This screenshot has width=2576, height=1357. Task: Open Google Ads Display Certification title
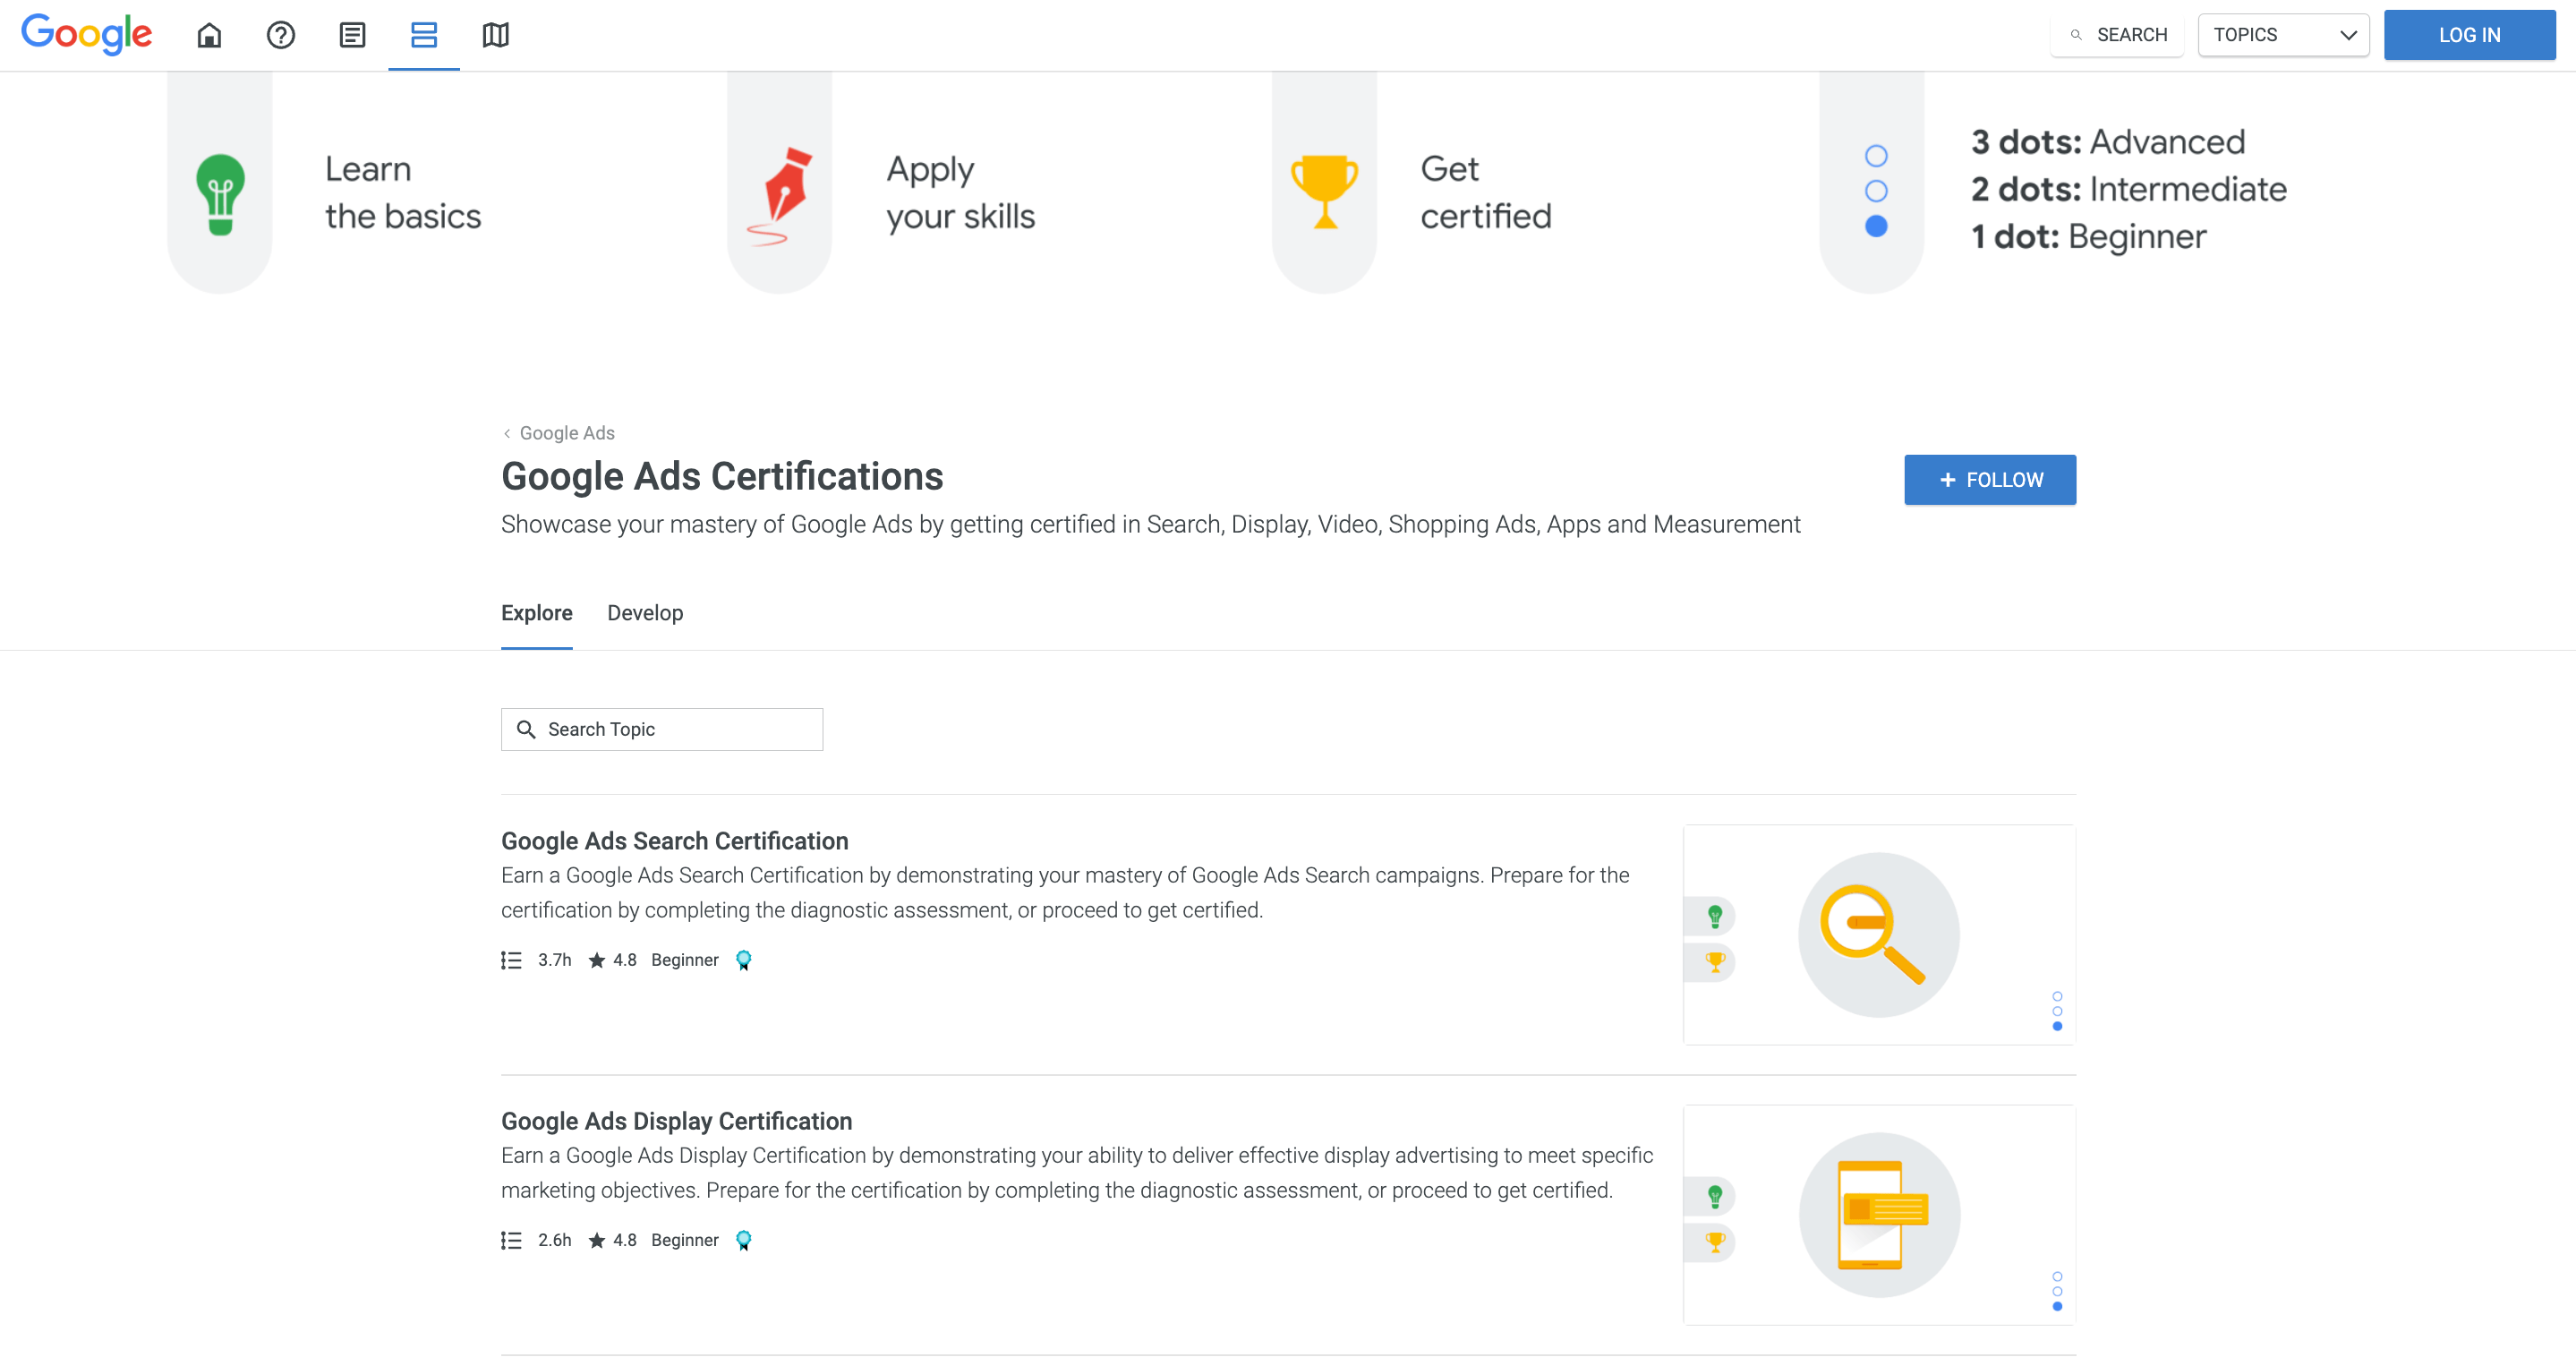(677, 1121)
